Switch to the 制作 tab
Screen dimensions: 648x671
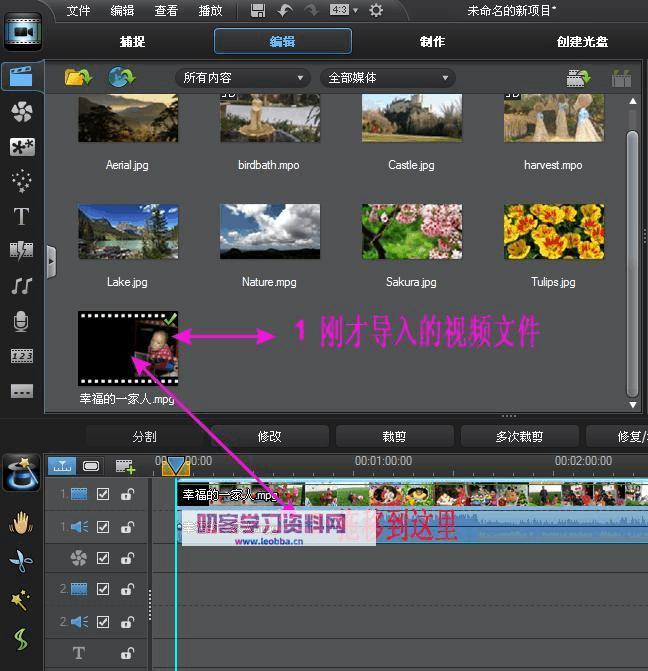(x=432, y=42)
